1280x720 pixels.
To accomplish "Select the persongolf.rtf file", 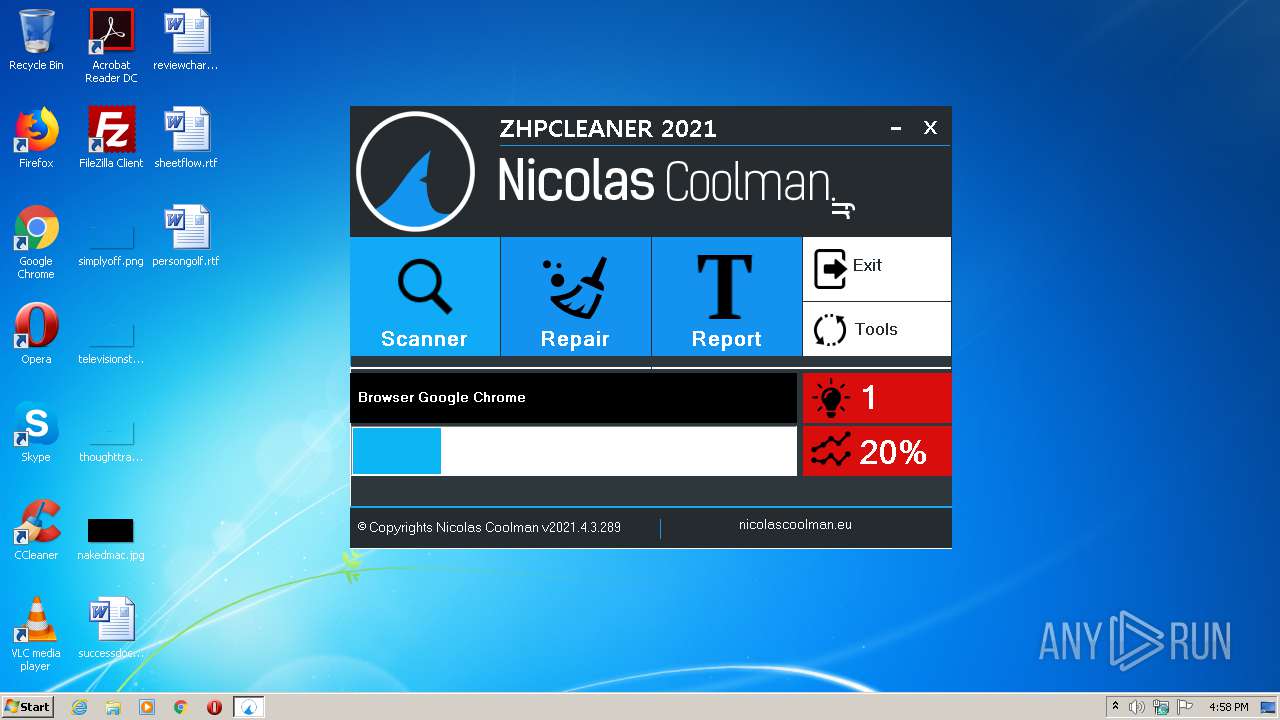I will click(x=186, y=237).
